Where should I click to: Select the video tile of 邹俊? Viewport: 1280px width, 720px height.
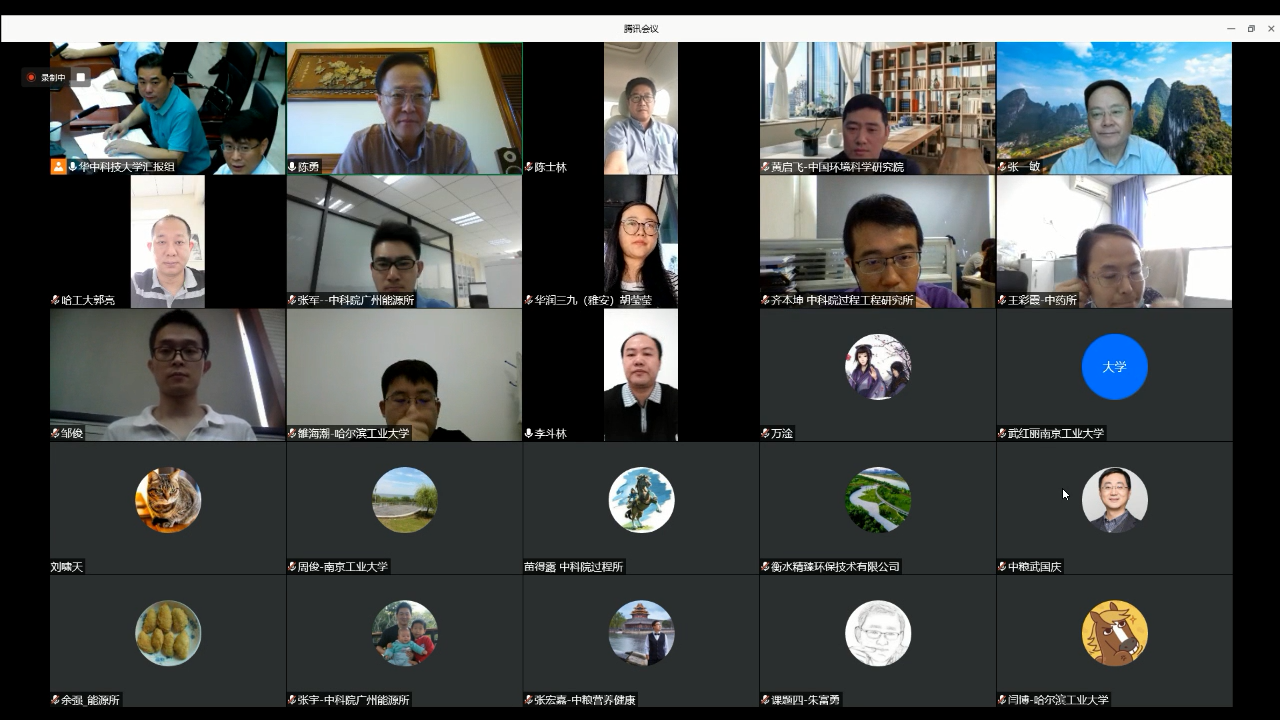pyautogui.click(x=168, y=374)
